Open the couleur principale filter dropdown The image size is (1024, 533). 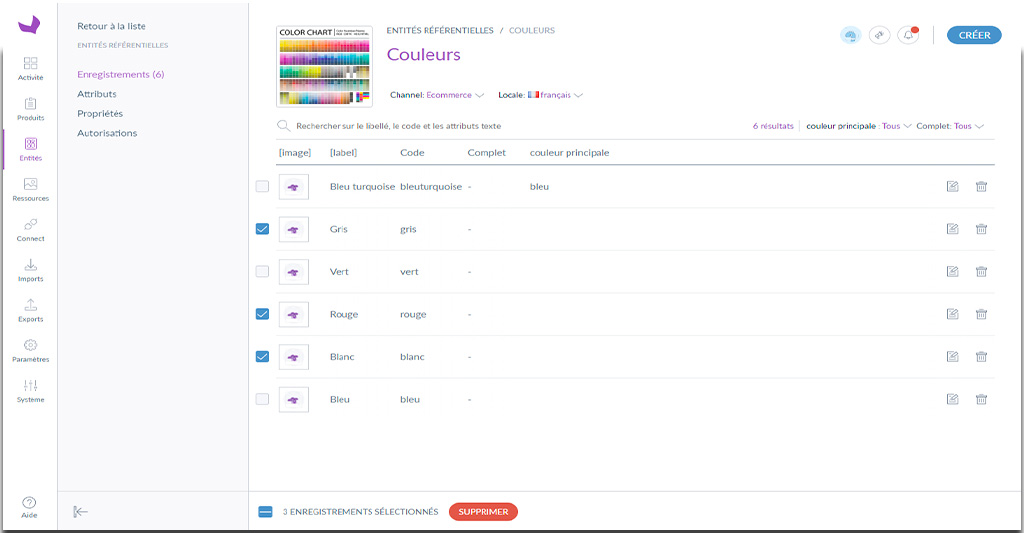coord(858,126)
